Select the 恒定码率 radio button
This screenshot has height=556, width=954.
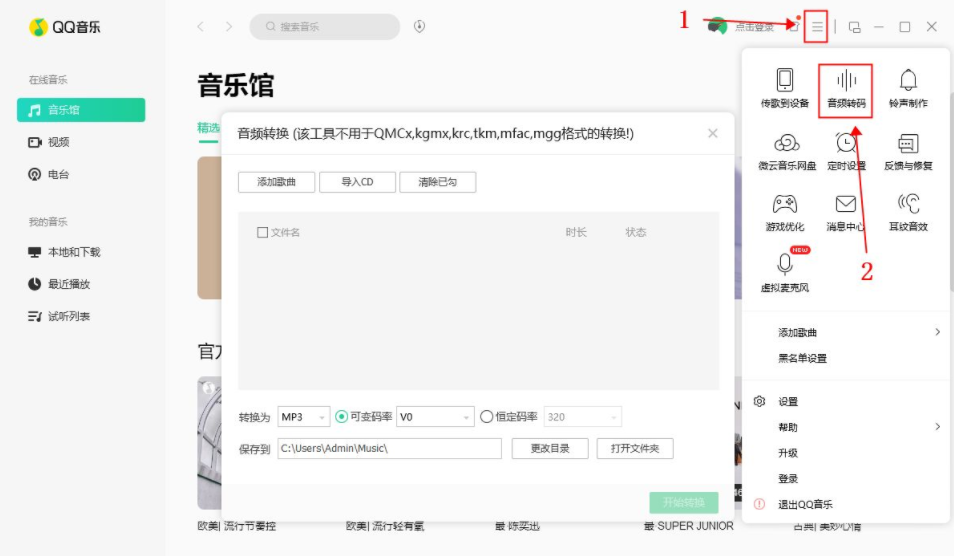pos(486,417)
